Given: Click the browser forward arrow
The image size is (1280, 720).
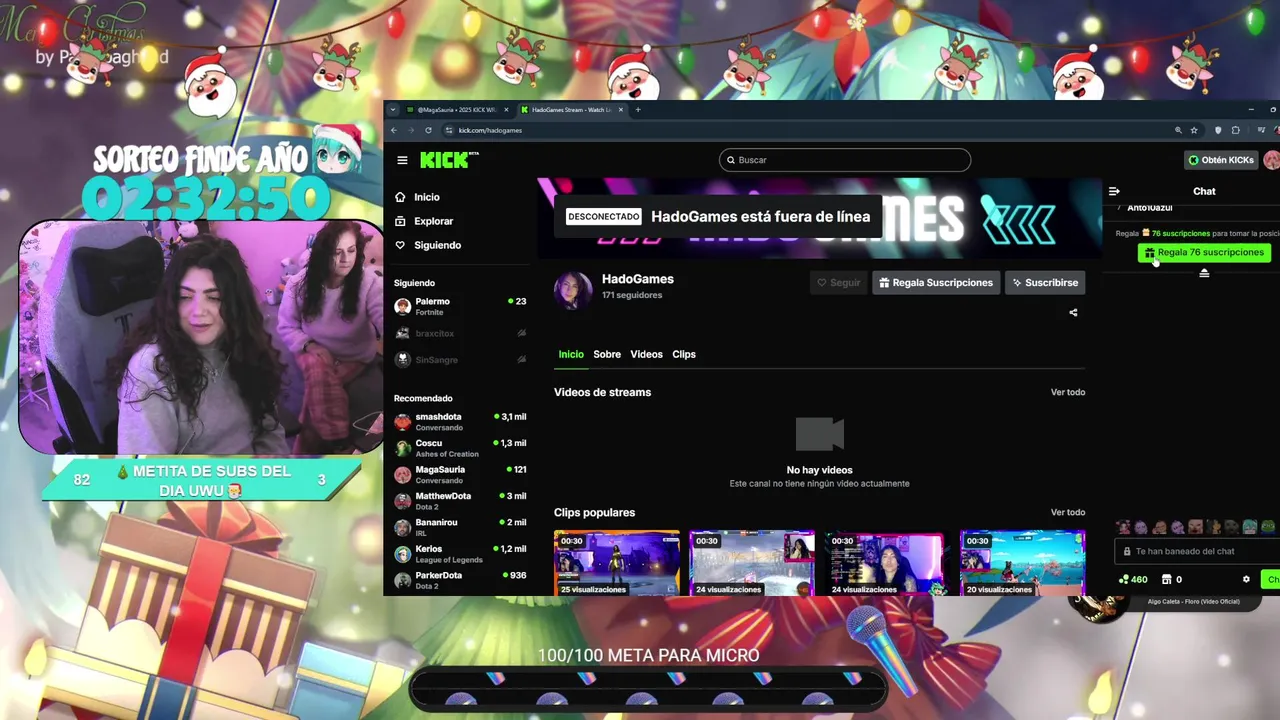Looking at the screenshot, I should click(411, 130).
